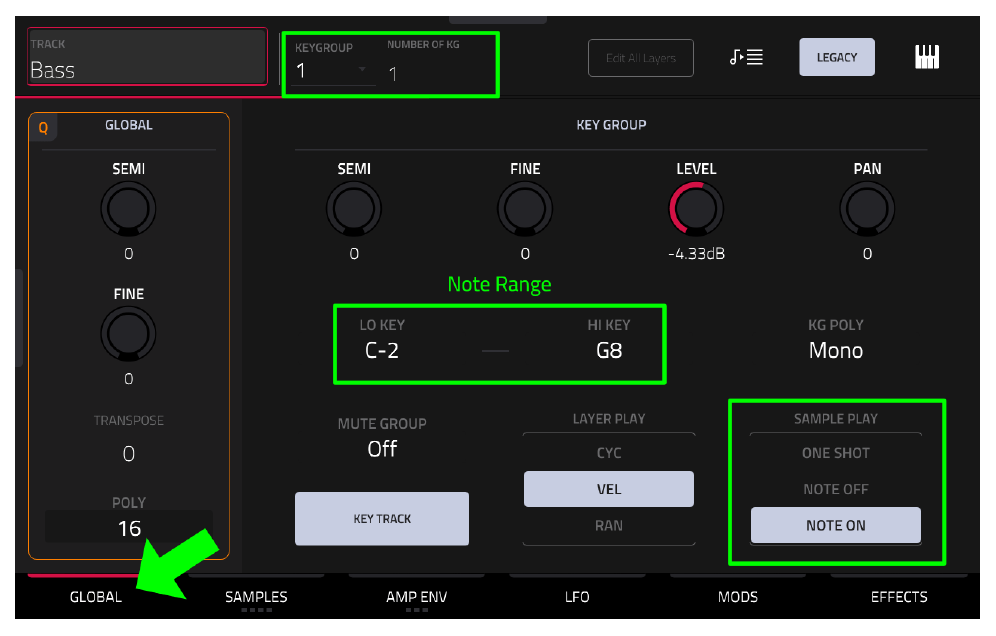Switch to the EFFECTS tab

(x=899, y=597)
